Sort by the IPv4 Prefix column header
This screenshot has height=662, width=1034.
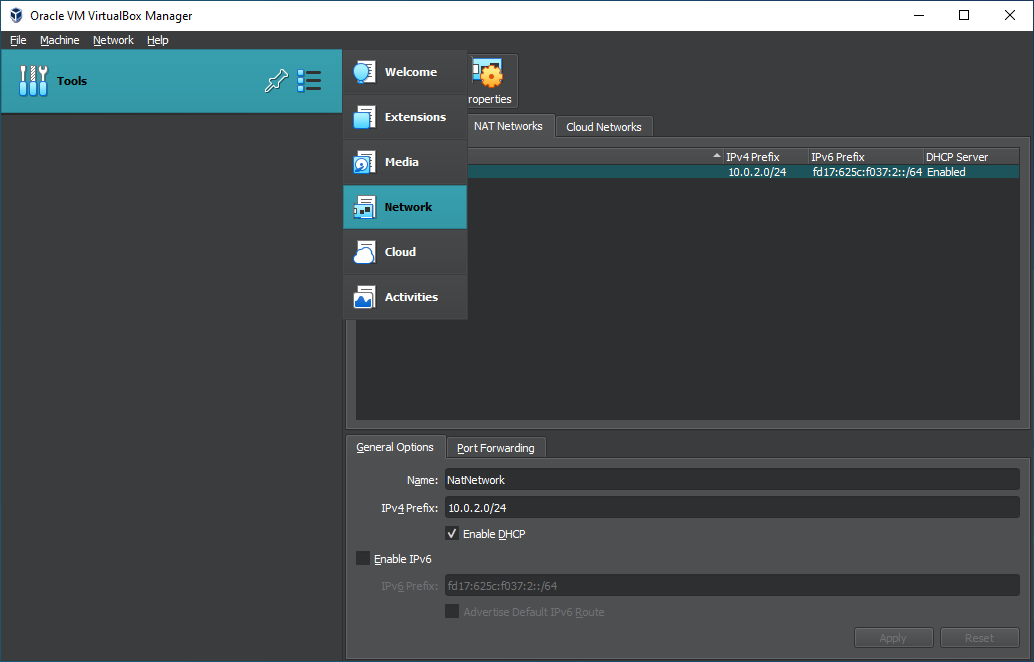766,157
